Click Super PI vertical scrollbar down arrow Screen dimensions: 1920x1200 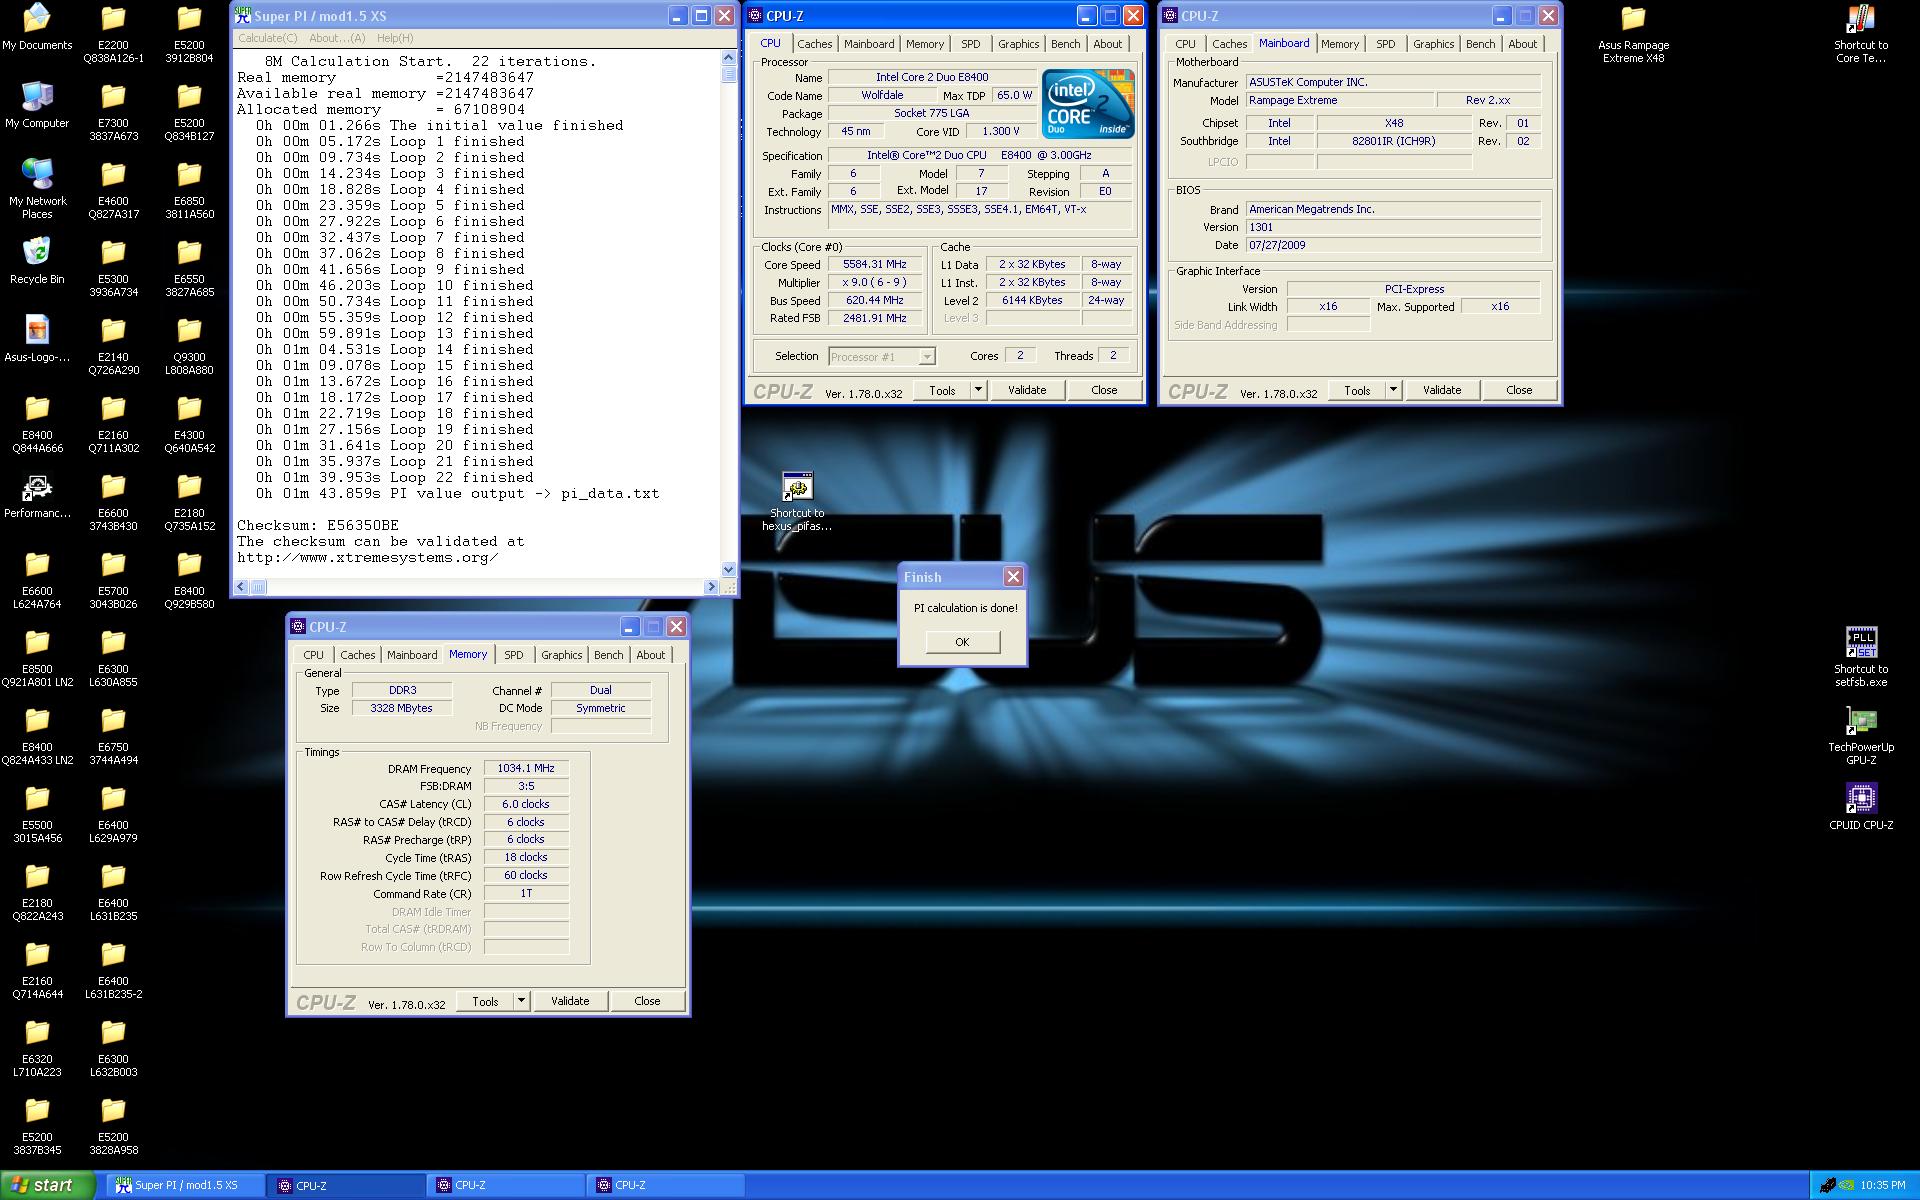(x=728, y=569)
